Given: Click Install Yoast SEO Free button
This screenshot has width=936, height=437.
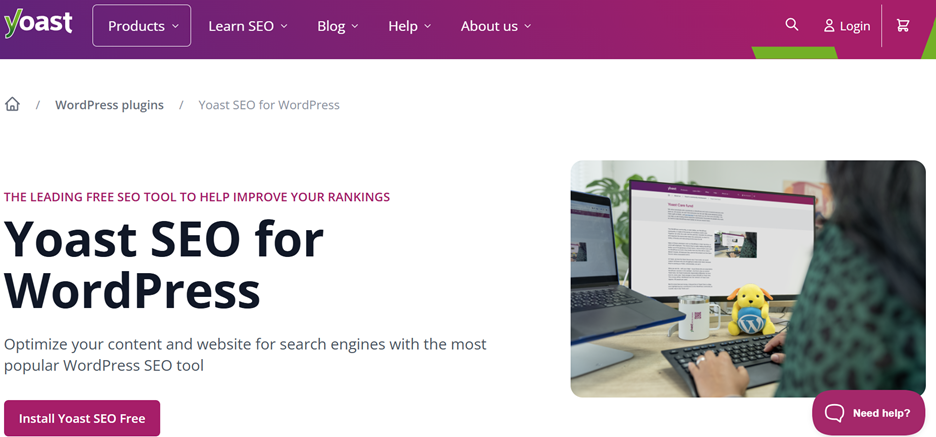Looking at the screenshot, I should tap(82, 418).
